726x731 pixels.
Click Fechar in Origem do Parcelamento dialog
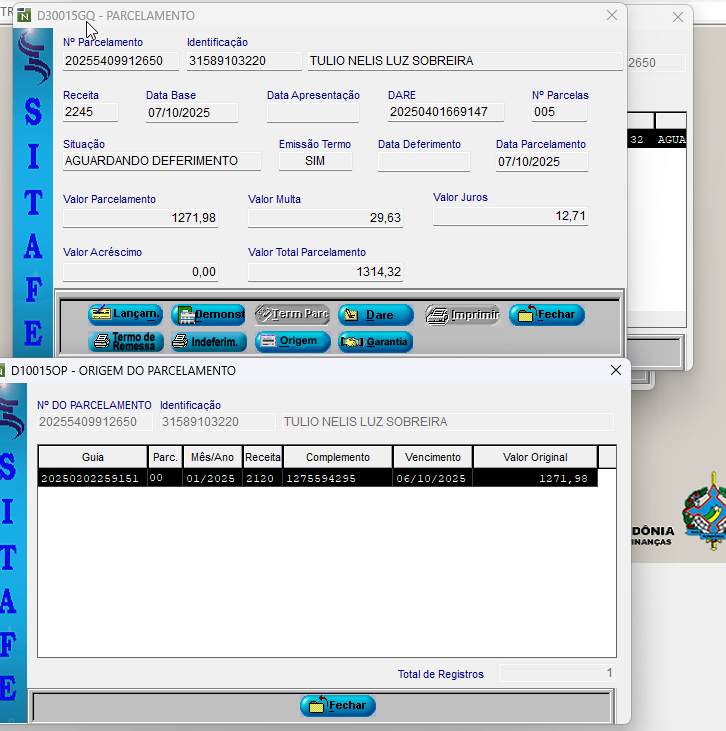[x=338, y=706]
